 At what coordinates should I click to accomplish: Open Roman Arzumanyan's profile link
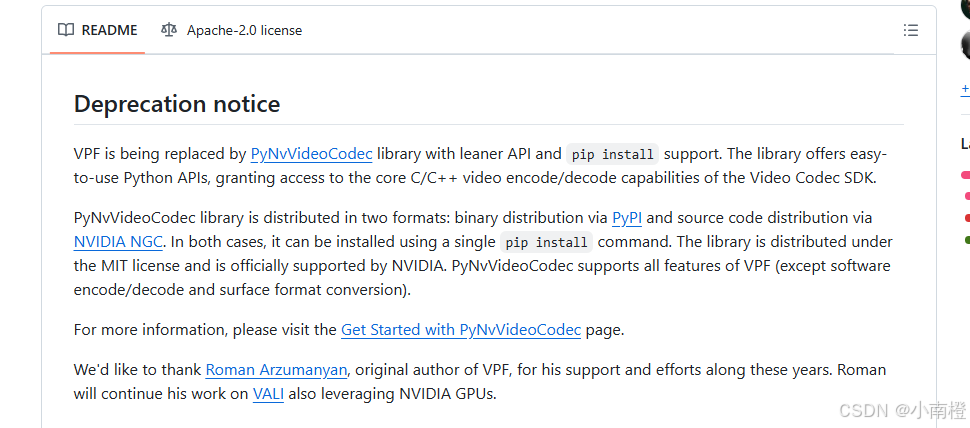tap(277, 370)
